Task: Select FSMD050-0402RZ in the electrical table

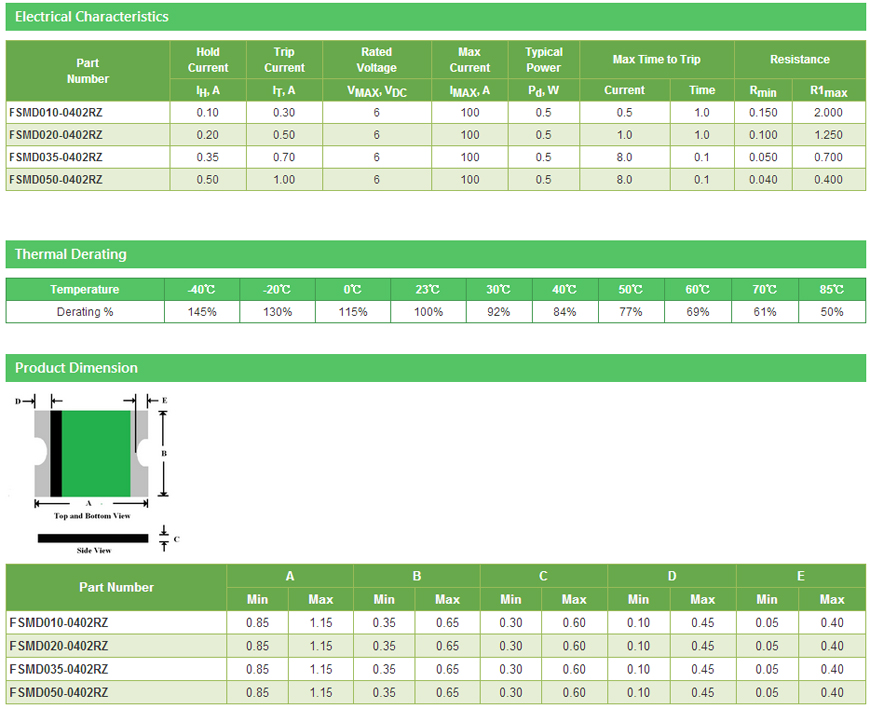Action: click(x=55, y=180)
